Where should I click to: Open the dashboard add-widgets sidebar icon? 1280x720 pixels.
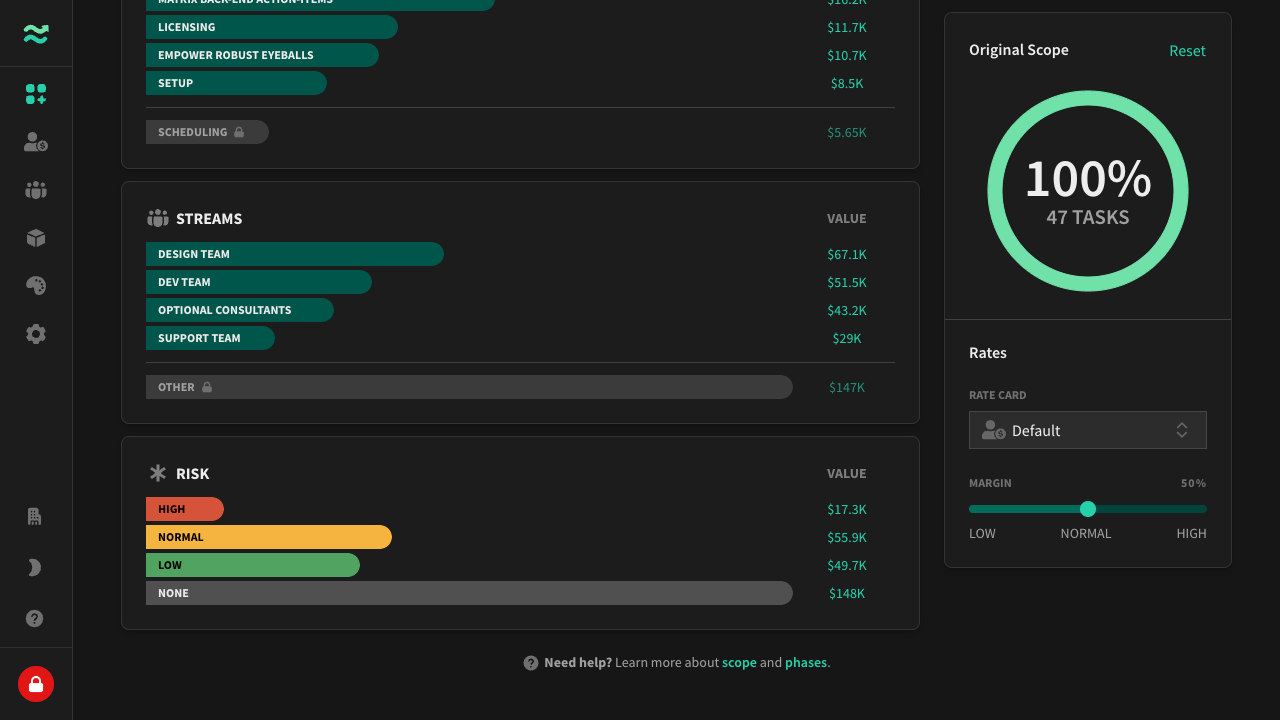[36, 94]
